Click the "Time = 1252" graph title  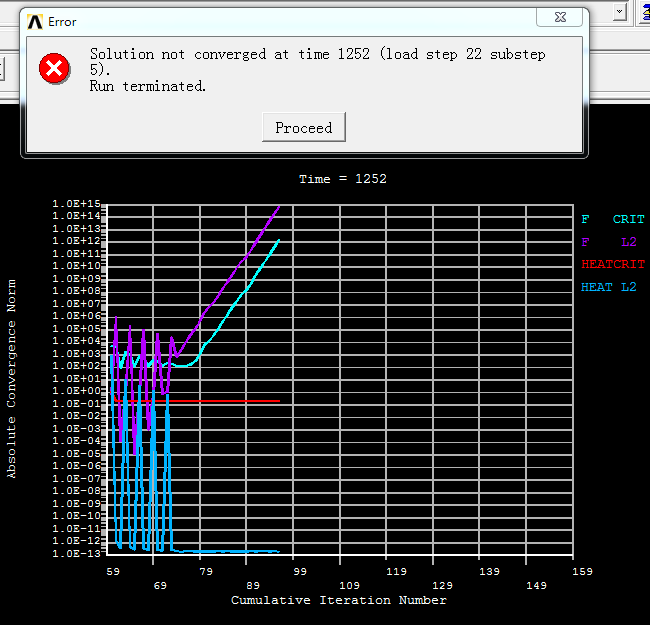coord(343,179)
